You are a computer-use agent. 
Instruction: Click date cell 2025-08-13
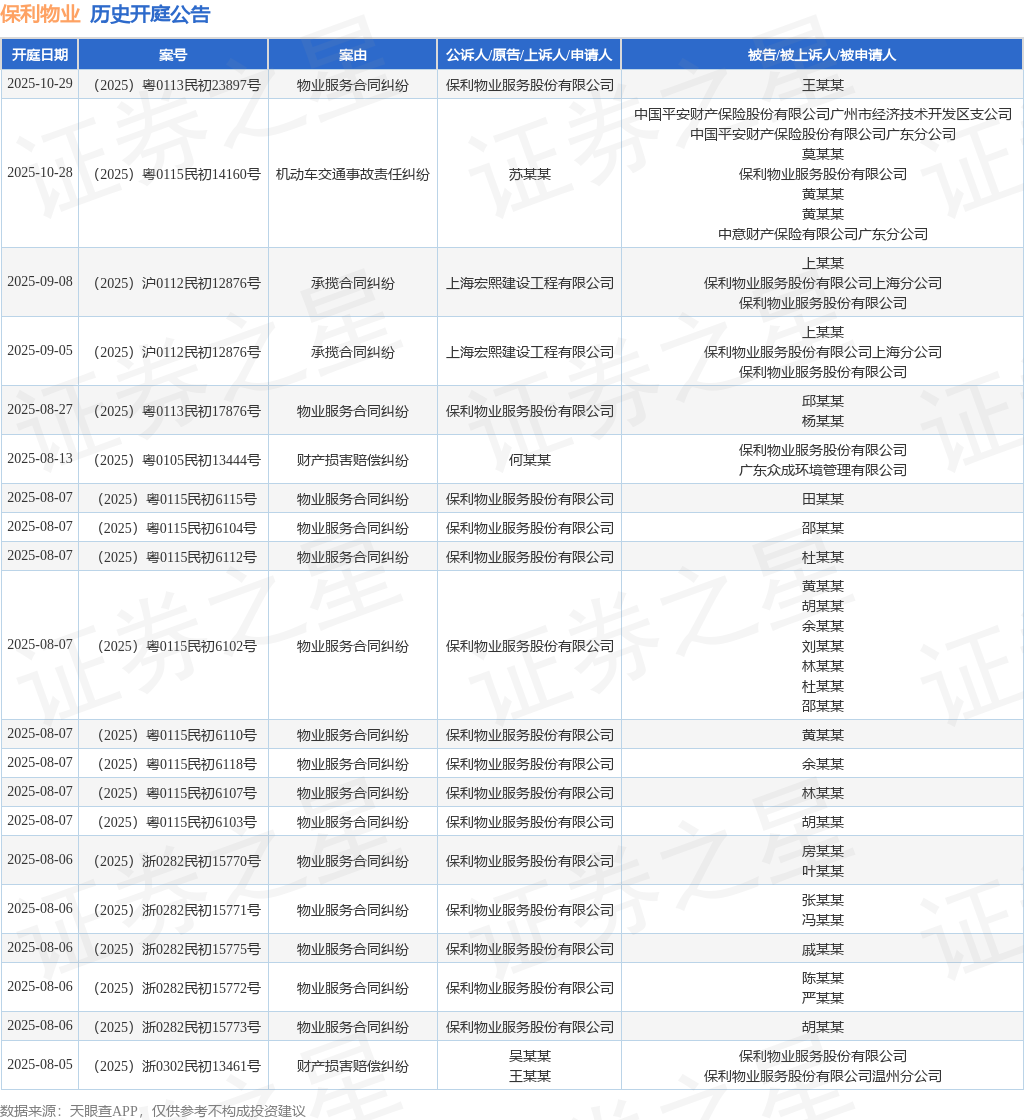(x=40, y=459)
